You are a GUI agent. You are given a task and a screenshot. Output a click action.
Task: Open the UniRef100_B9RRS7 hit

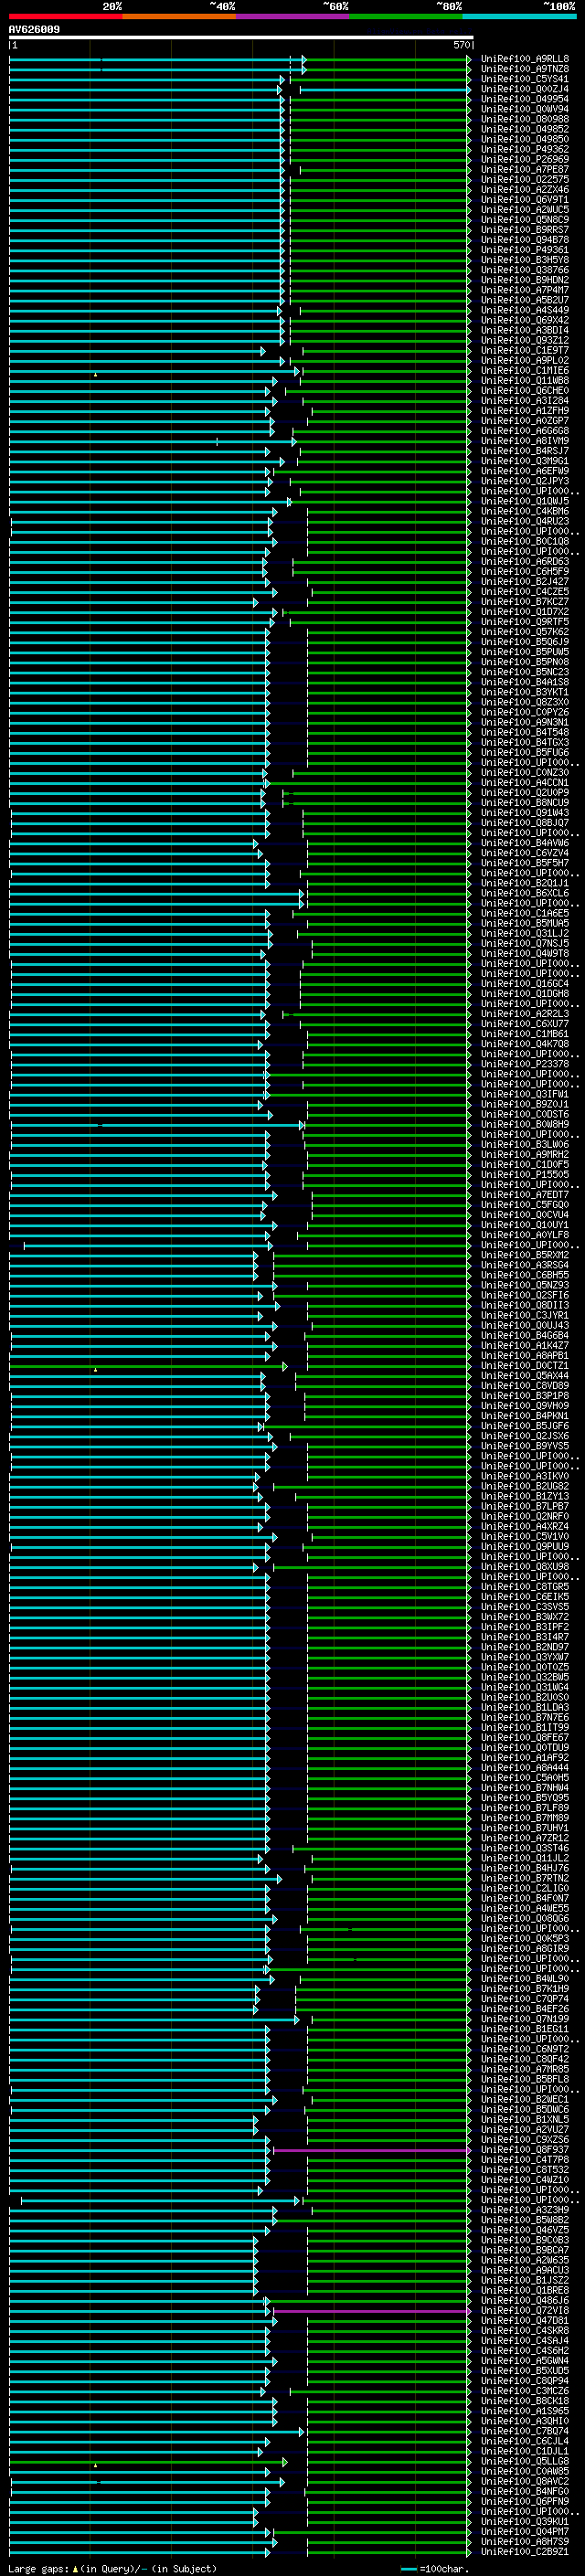coord(525,230)
